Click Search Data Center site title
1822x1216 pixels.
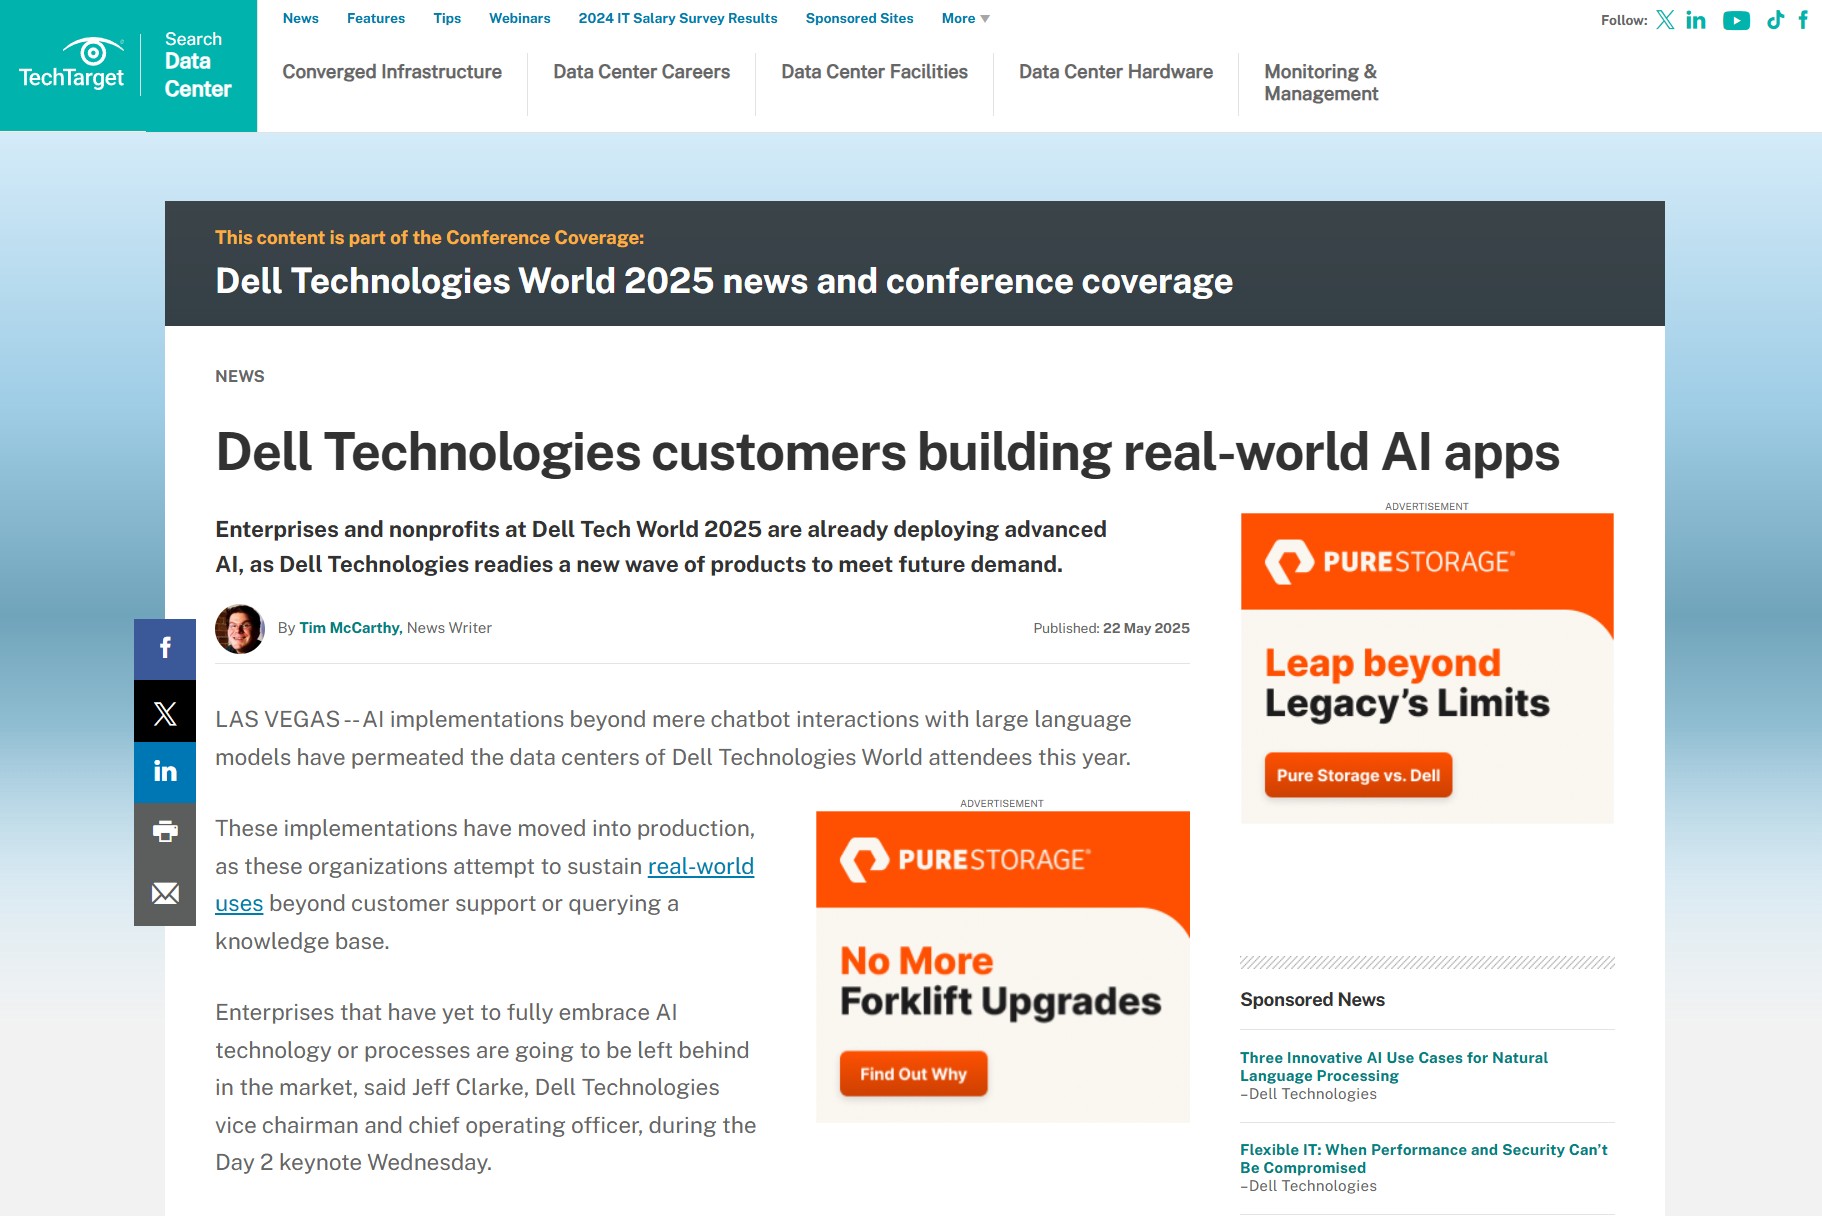198,65
